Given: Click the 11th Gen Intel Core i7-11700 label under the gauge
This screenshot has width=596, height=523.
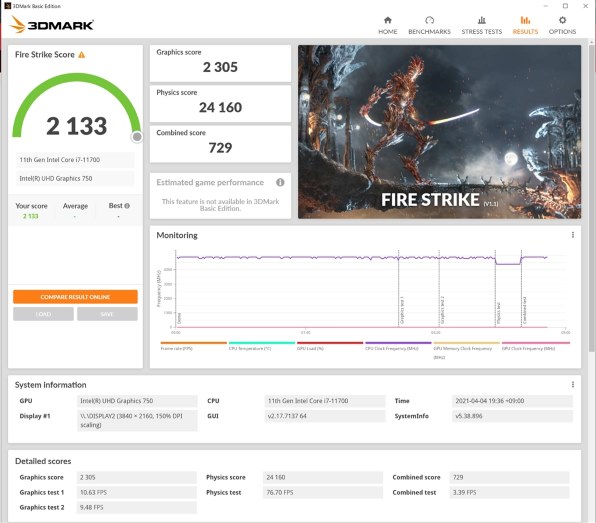Looking at the screenshot, I should point(75,160).
